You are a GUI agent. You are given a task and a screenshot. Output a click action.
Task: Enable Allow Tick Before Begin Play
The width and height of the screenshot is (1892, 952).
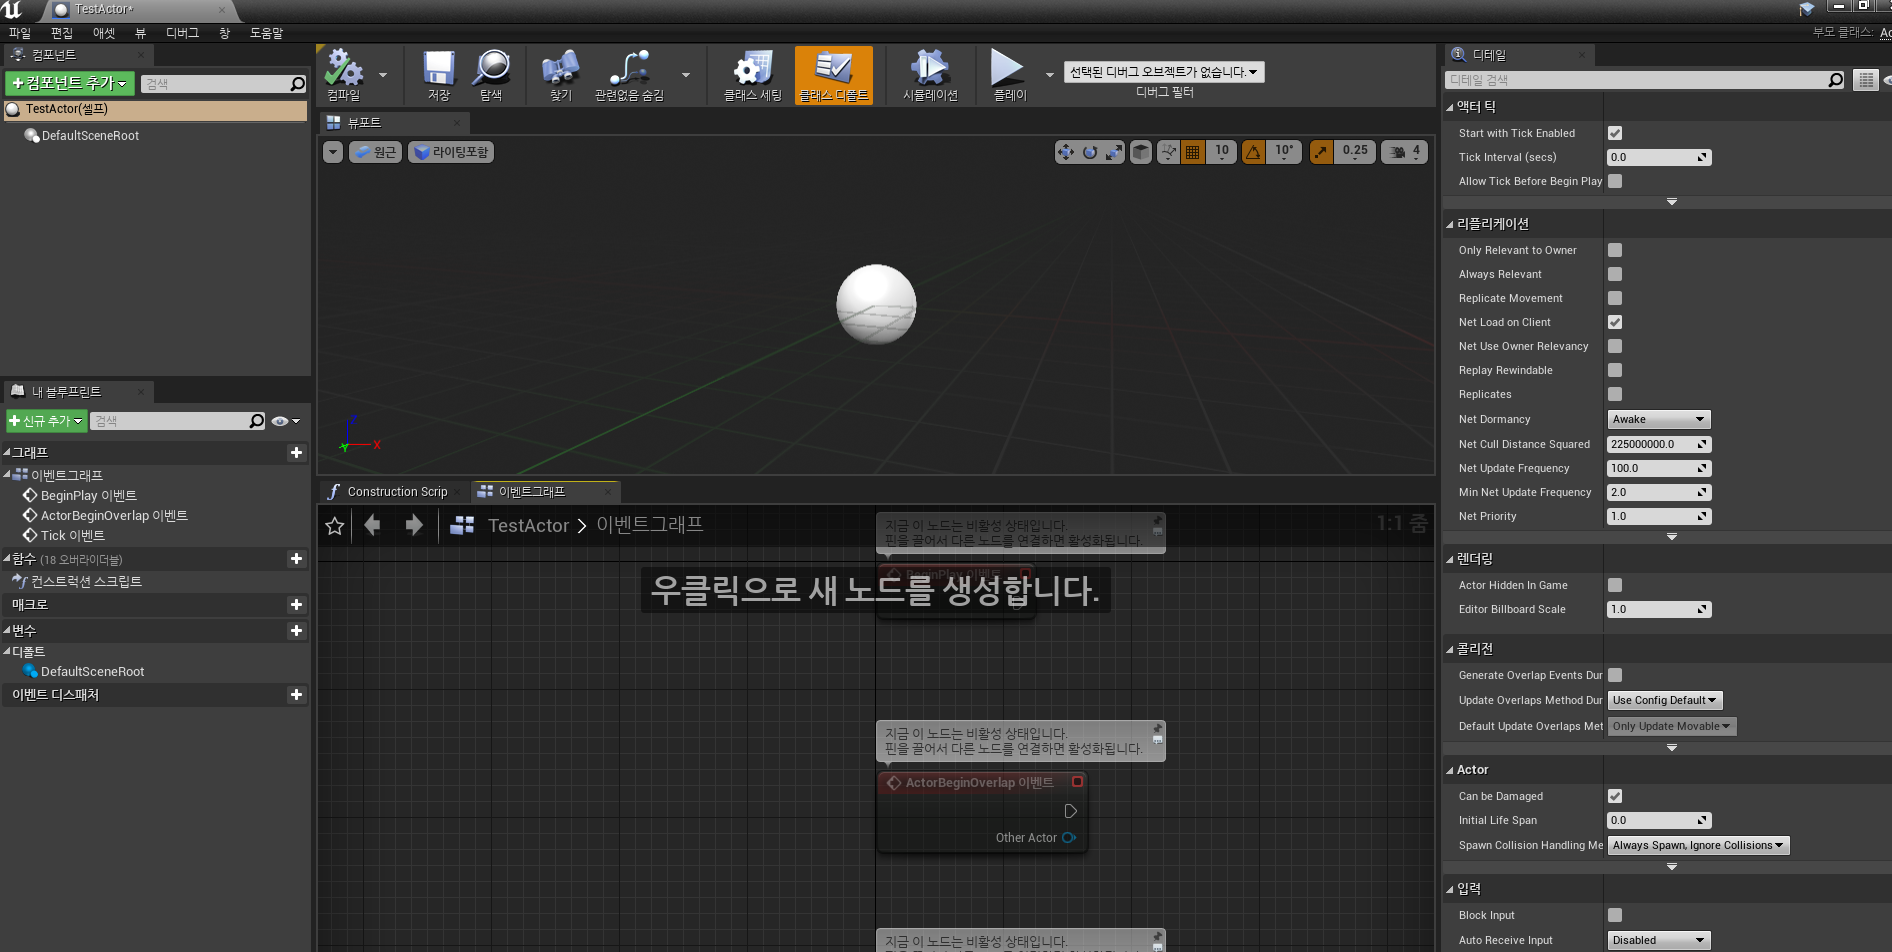(x=1615, y=181)
